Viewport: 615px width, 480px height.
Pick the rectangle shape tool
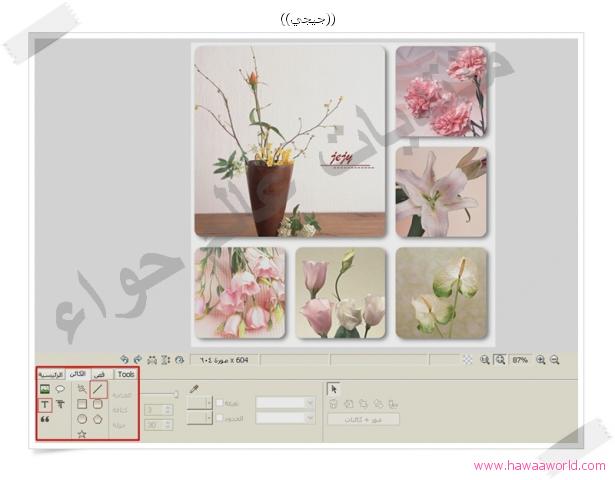[81, 404]
